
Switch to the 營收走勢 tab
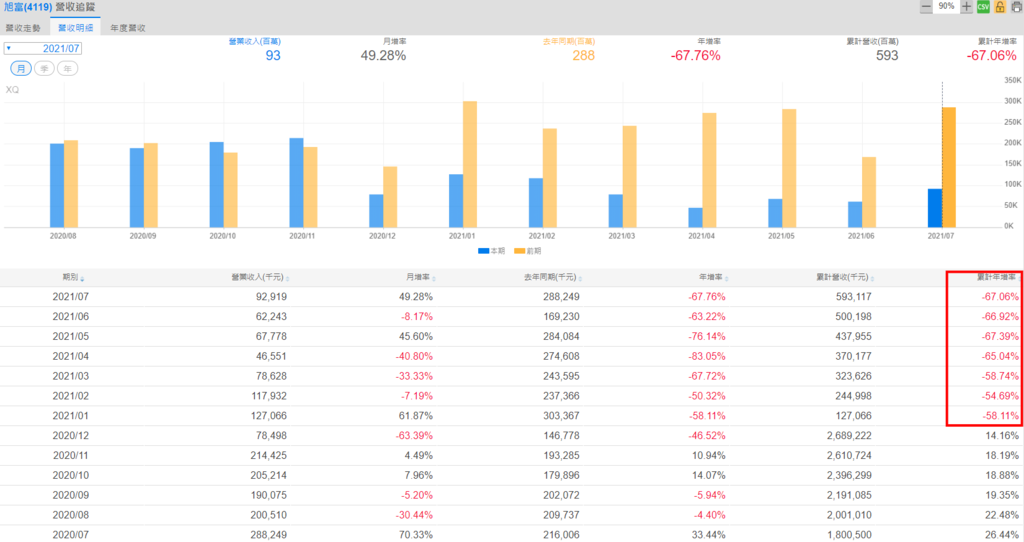[23, 28]
